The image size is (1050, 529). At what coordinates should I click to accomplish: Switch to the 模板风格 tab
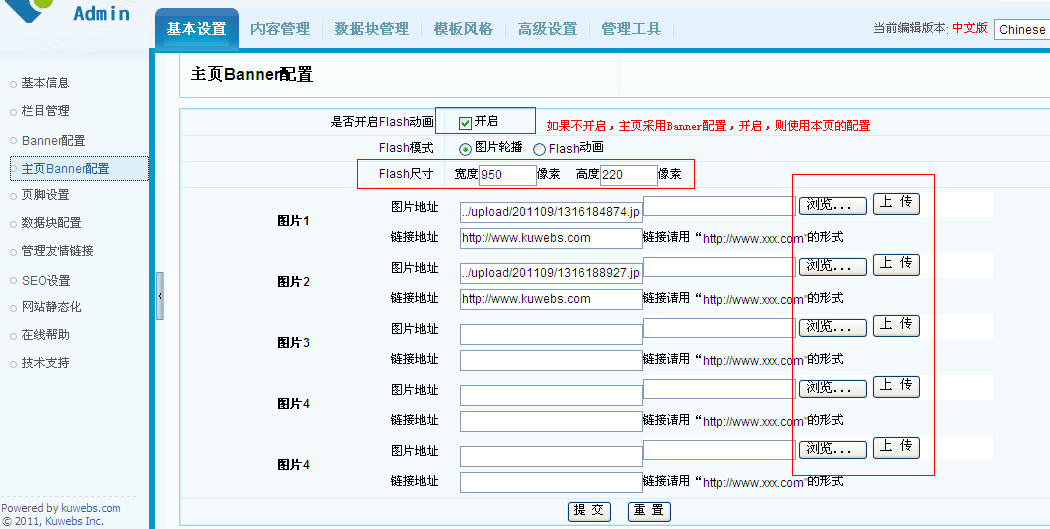(x=463, y=29)
